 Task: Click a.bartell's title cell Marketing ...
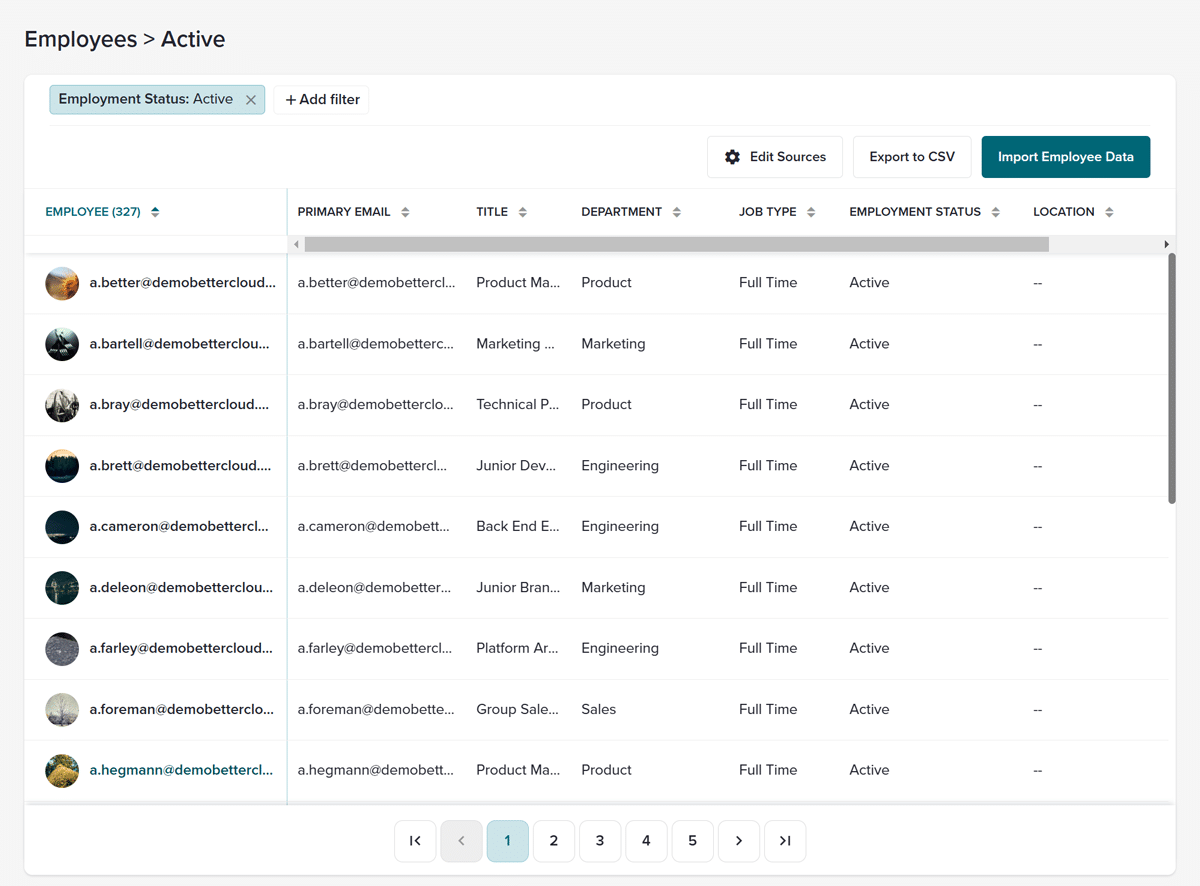click(515, 344)
